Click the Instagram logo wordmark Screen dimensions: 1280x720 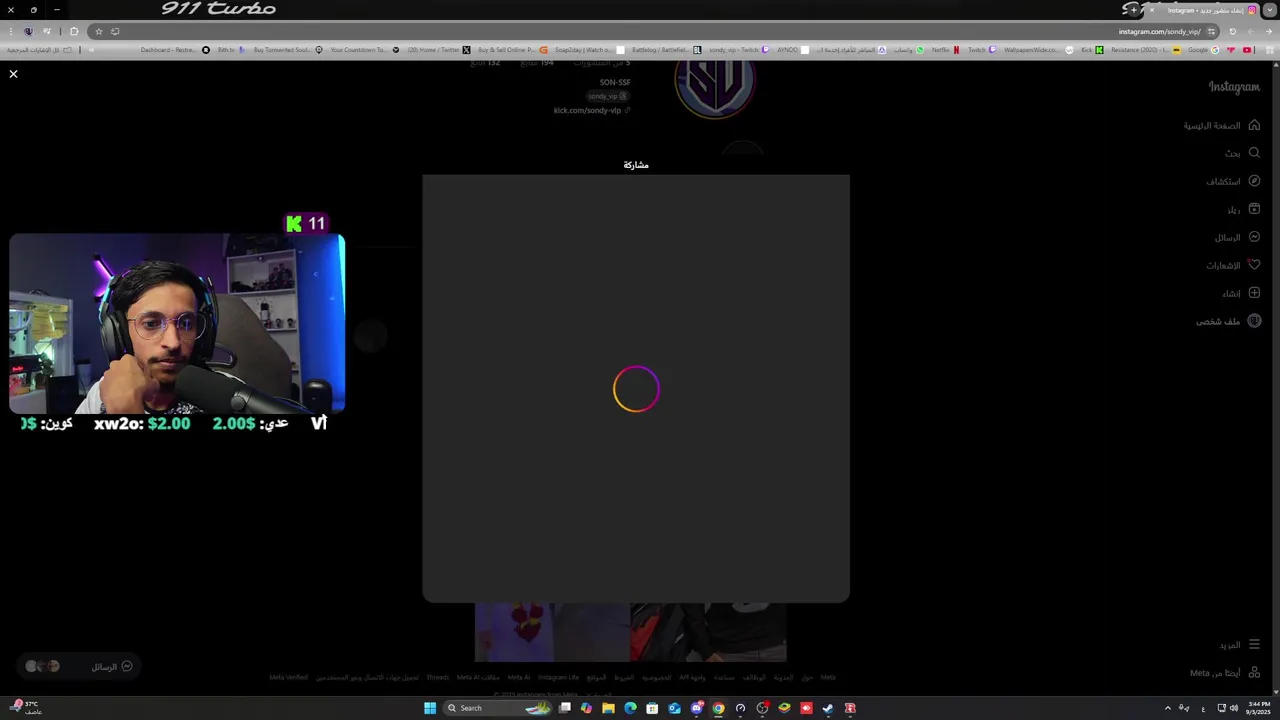click(1234, 87)
